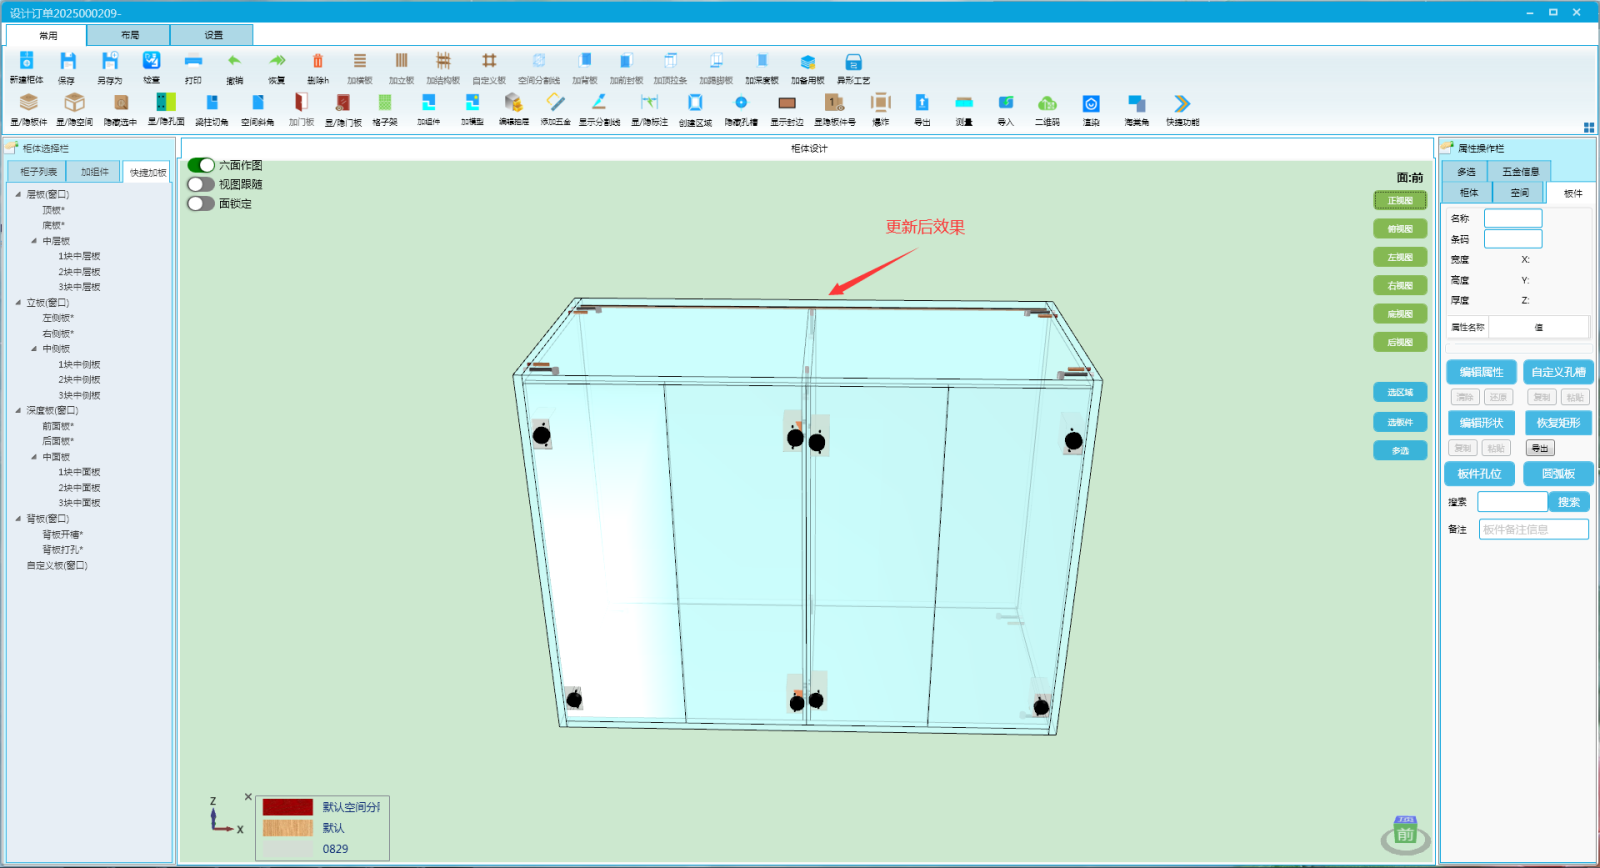Click the 添加五金 add hardware icon
This screenshot has width=1600, height=868.
(x=555, y=103)
